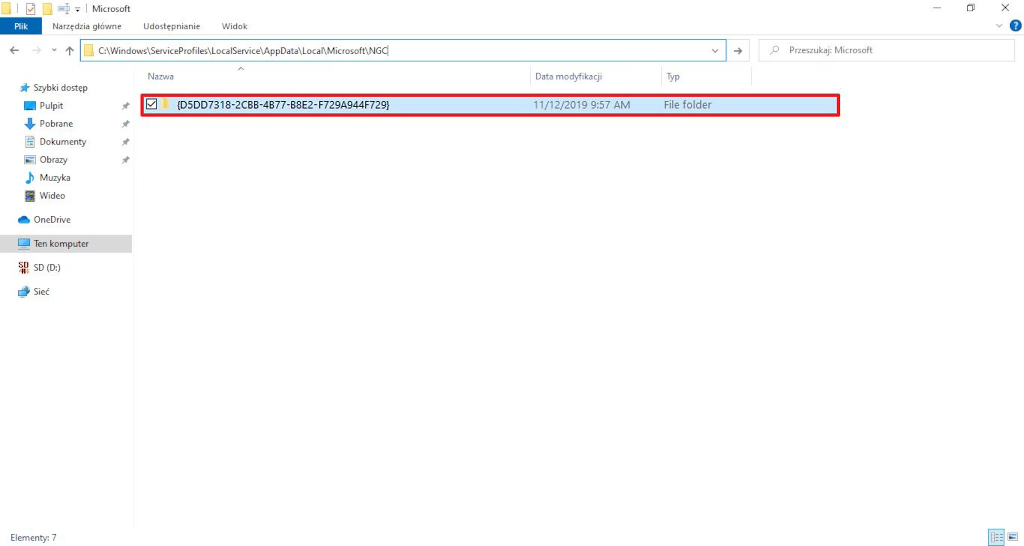Click the OneDrive cloud icon
1024x546 pixels.
pos(24,219)
